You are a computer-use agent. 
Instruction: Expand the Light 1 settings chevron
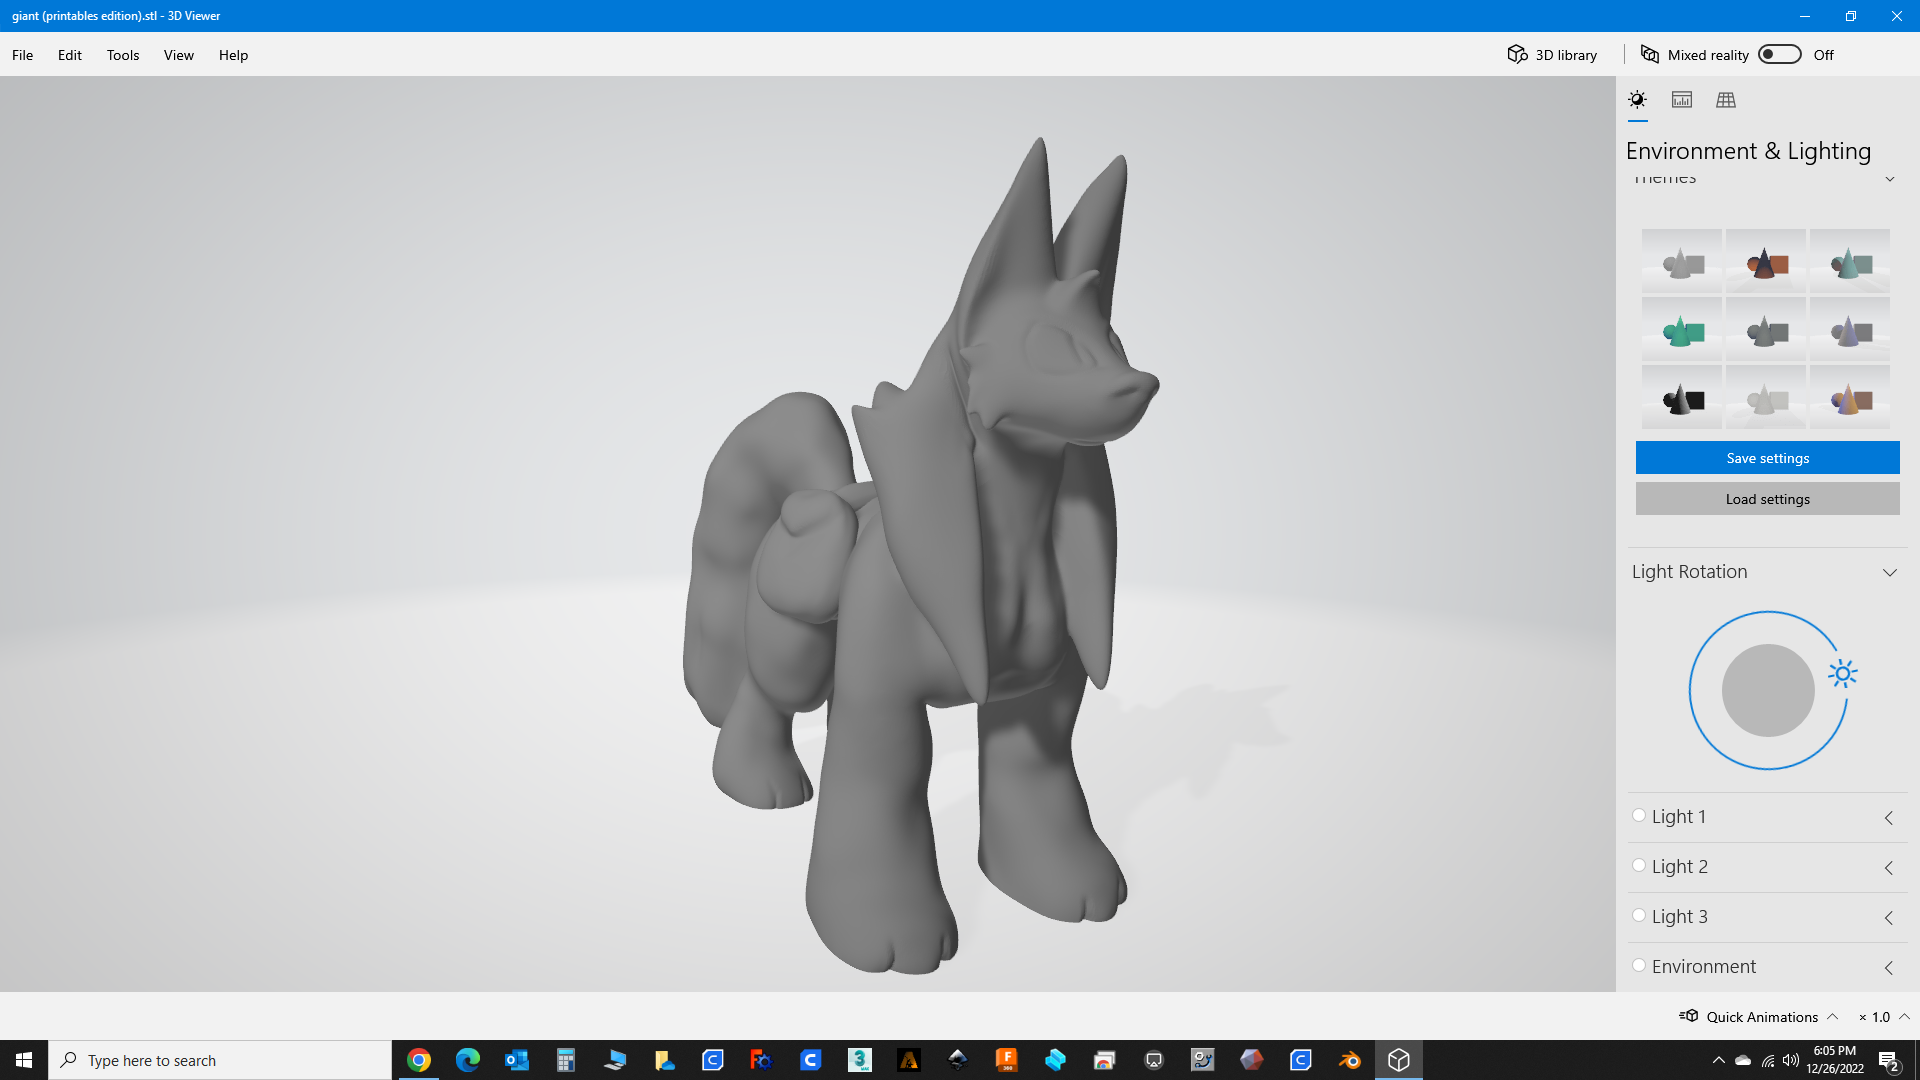point(1889,818)
